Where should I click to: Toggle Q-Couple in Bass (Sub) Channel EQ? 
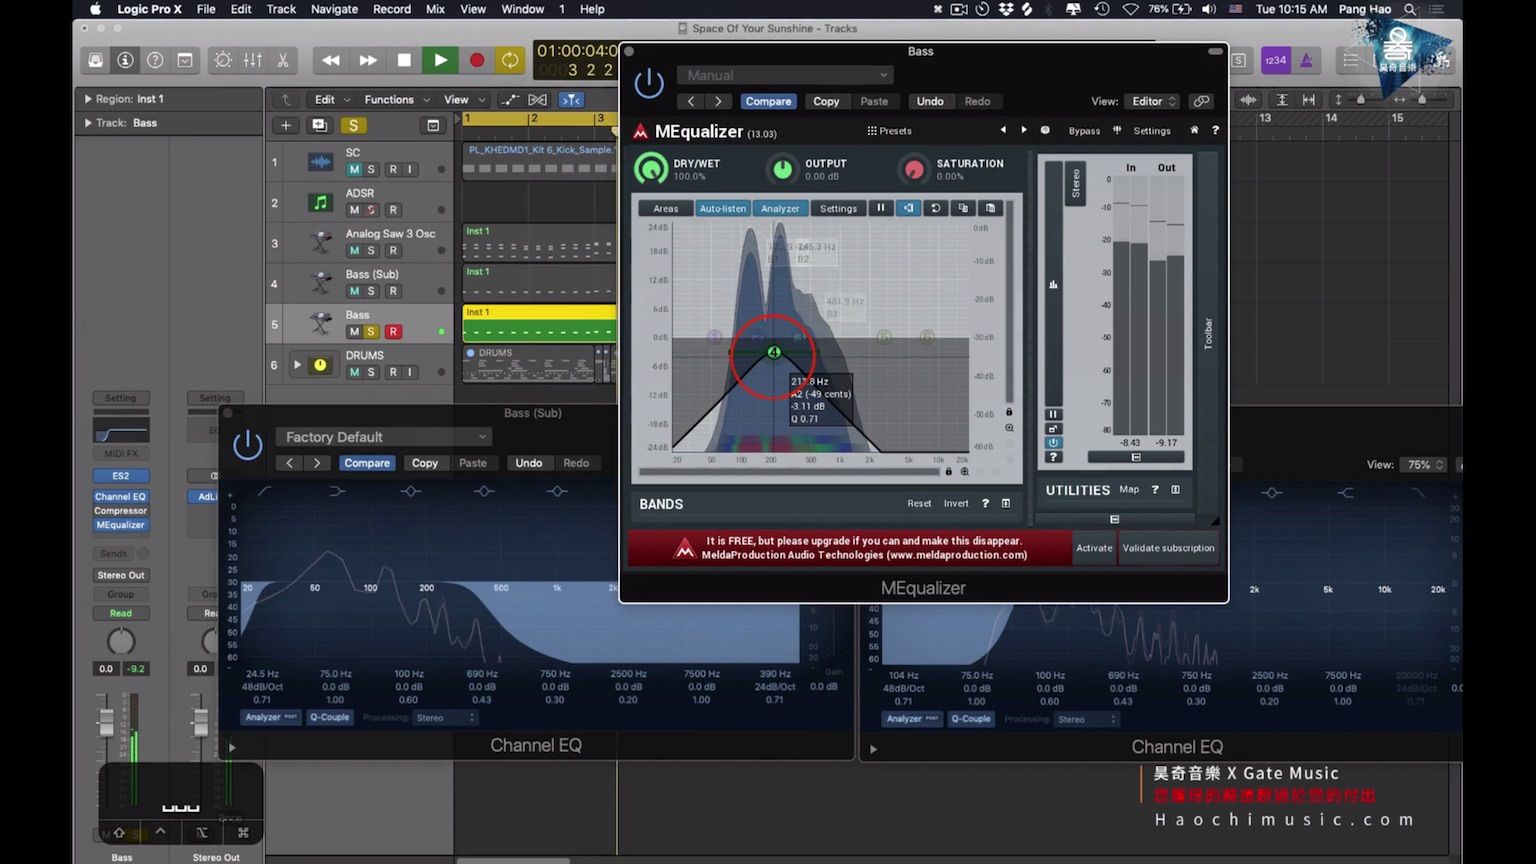click(x=329, y=717)
